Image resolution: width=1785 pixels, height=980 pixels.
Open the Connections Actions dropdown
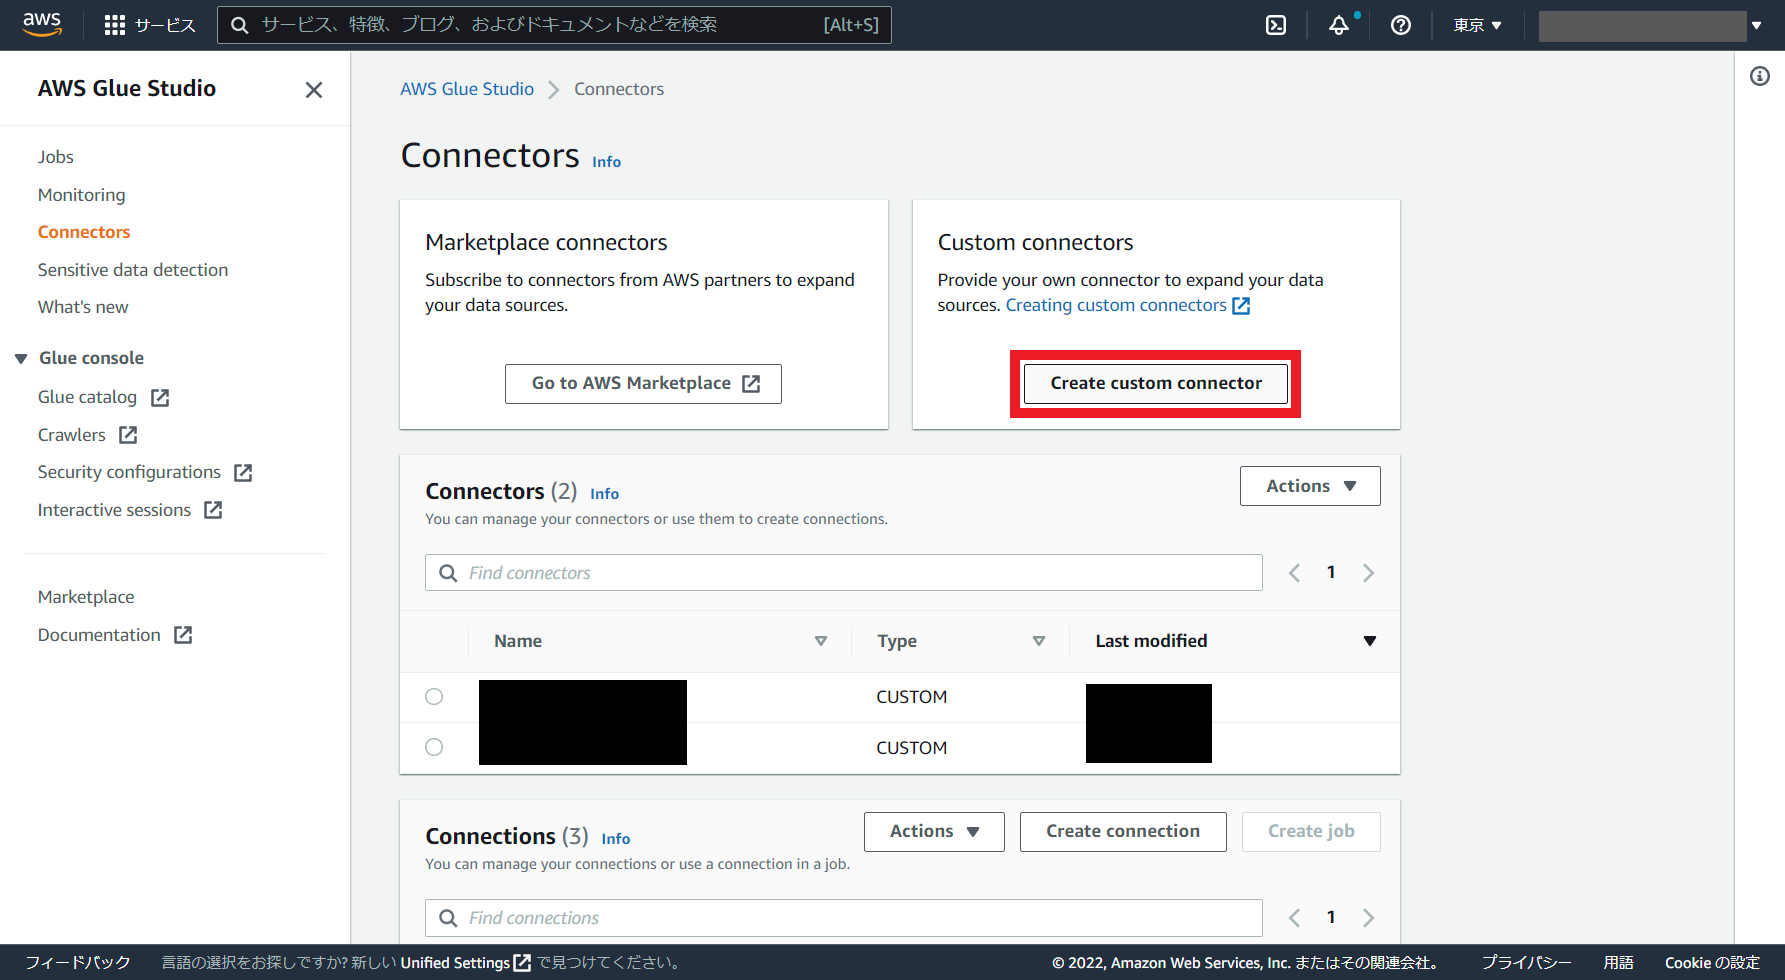934,832
